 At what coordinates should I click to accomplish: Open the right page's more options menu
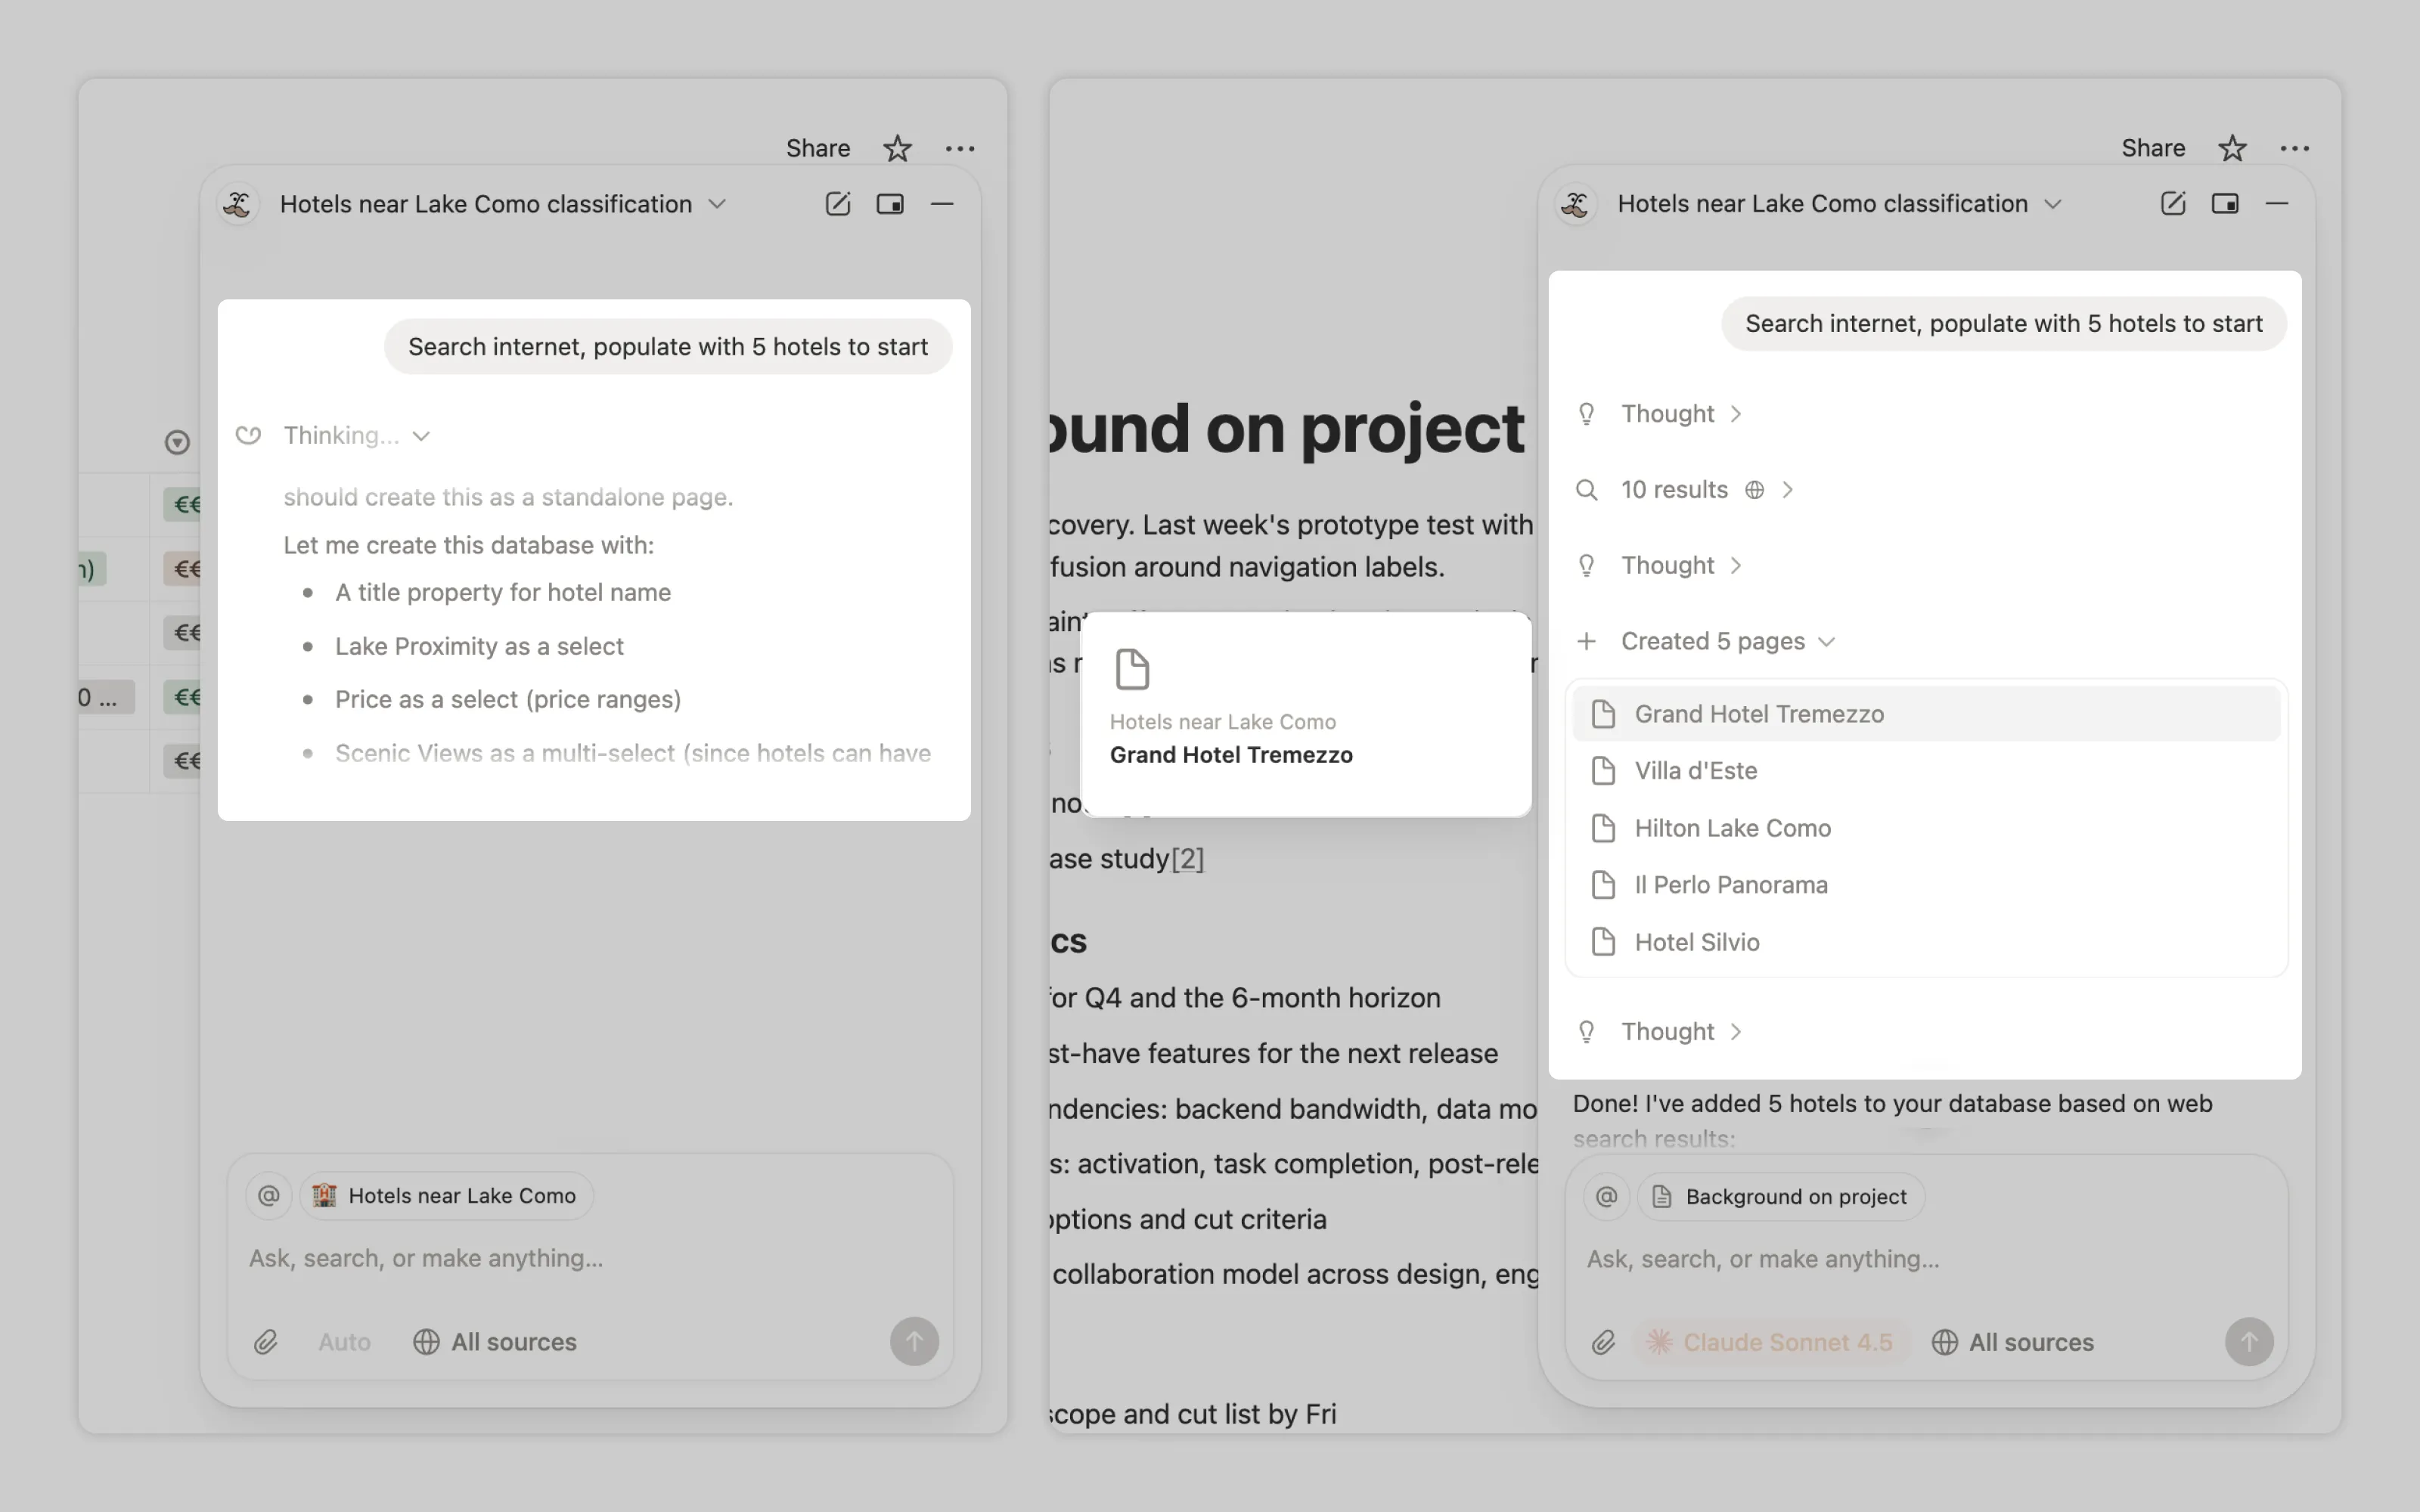[x=2294, y=148]
